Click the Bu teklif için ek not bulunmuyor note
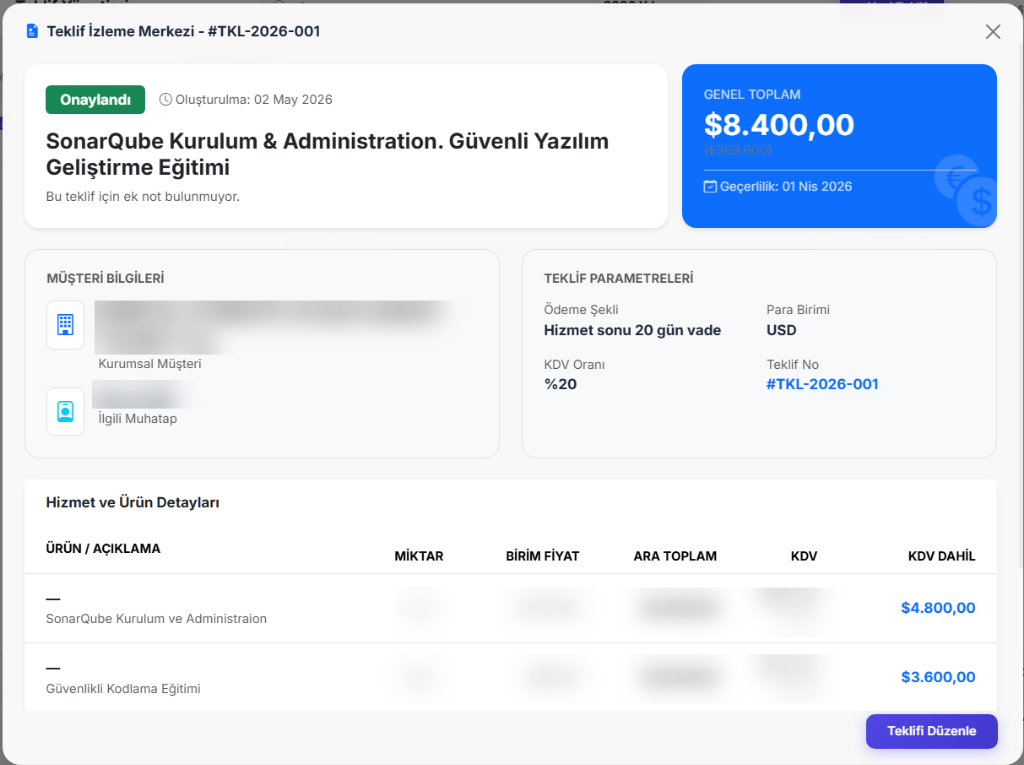The image size is (1024, 765). pos(143,197)
